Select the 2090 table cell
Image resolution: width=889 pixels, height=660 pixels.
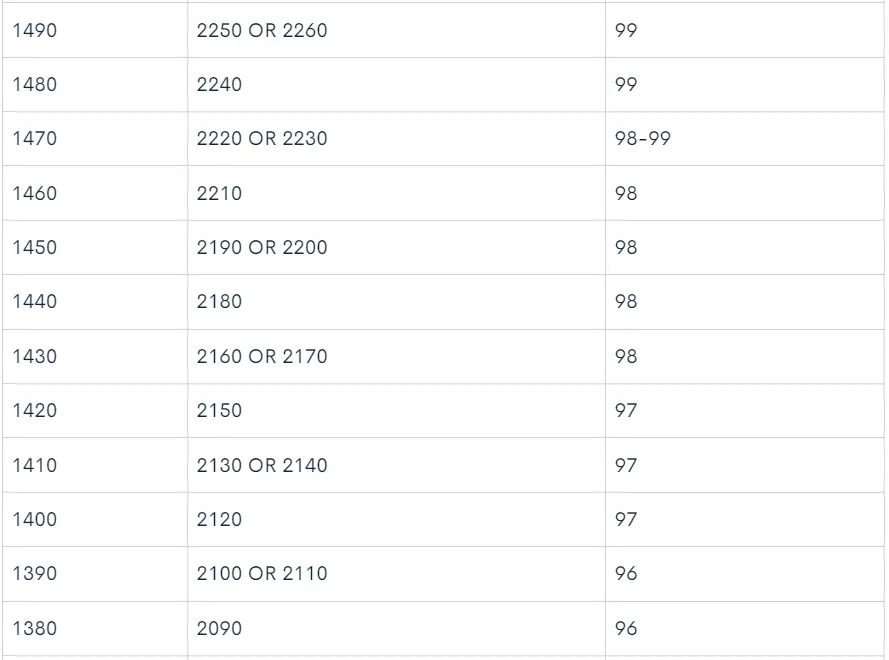point(220,628)
